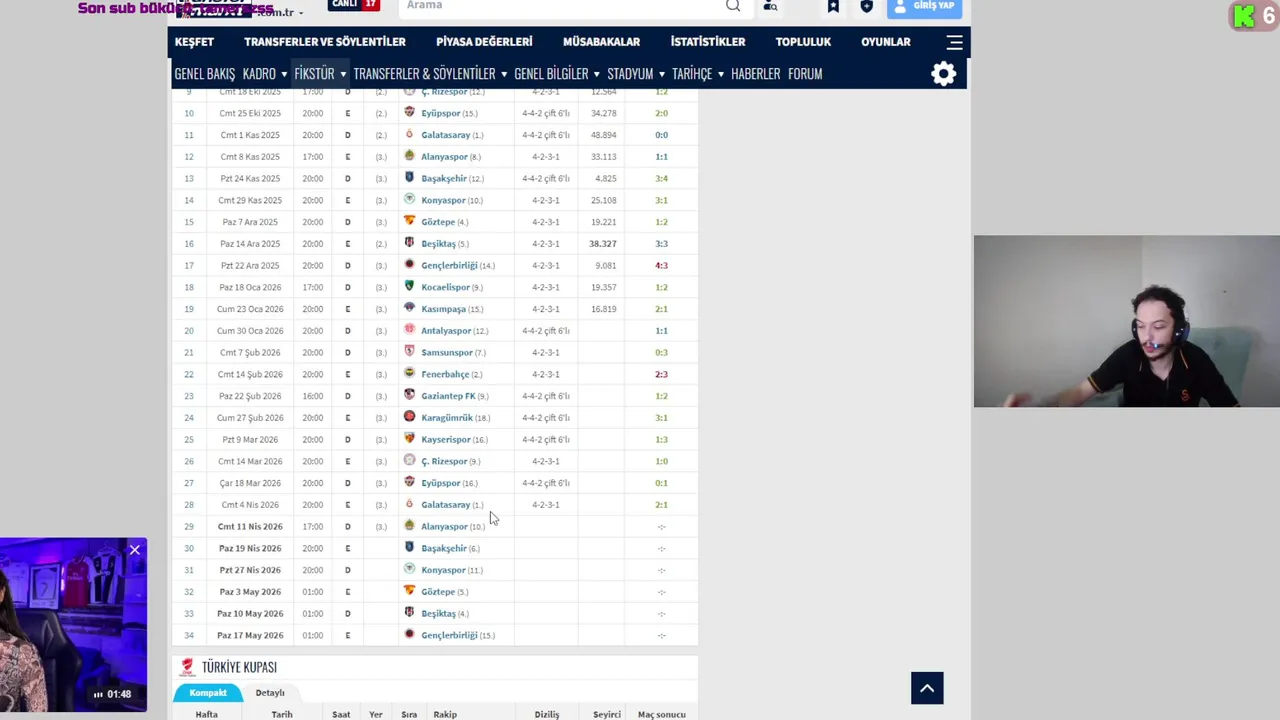Click the Konyaspor link in row 31
1280x720 pixels.
pos(443,570)
